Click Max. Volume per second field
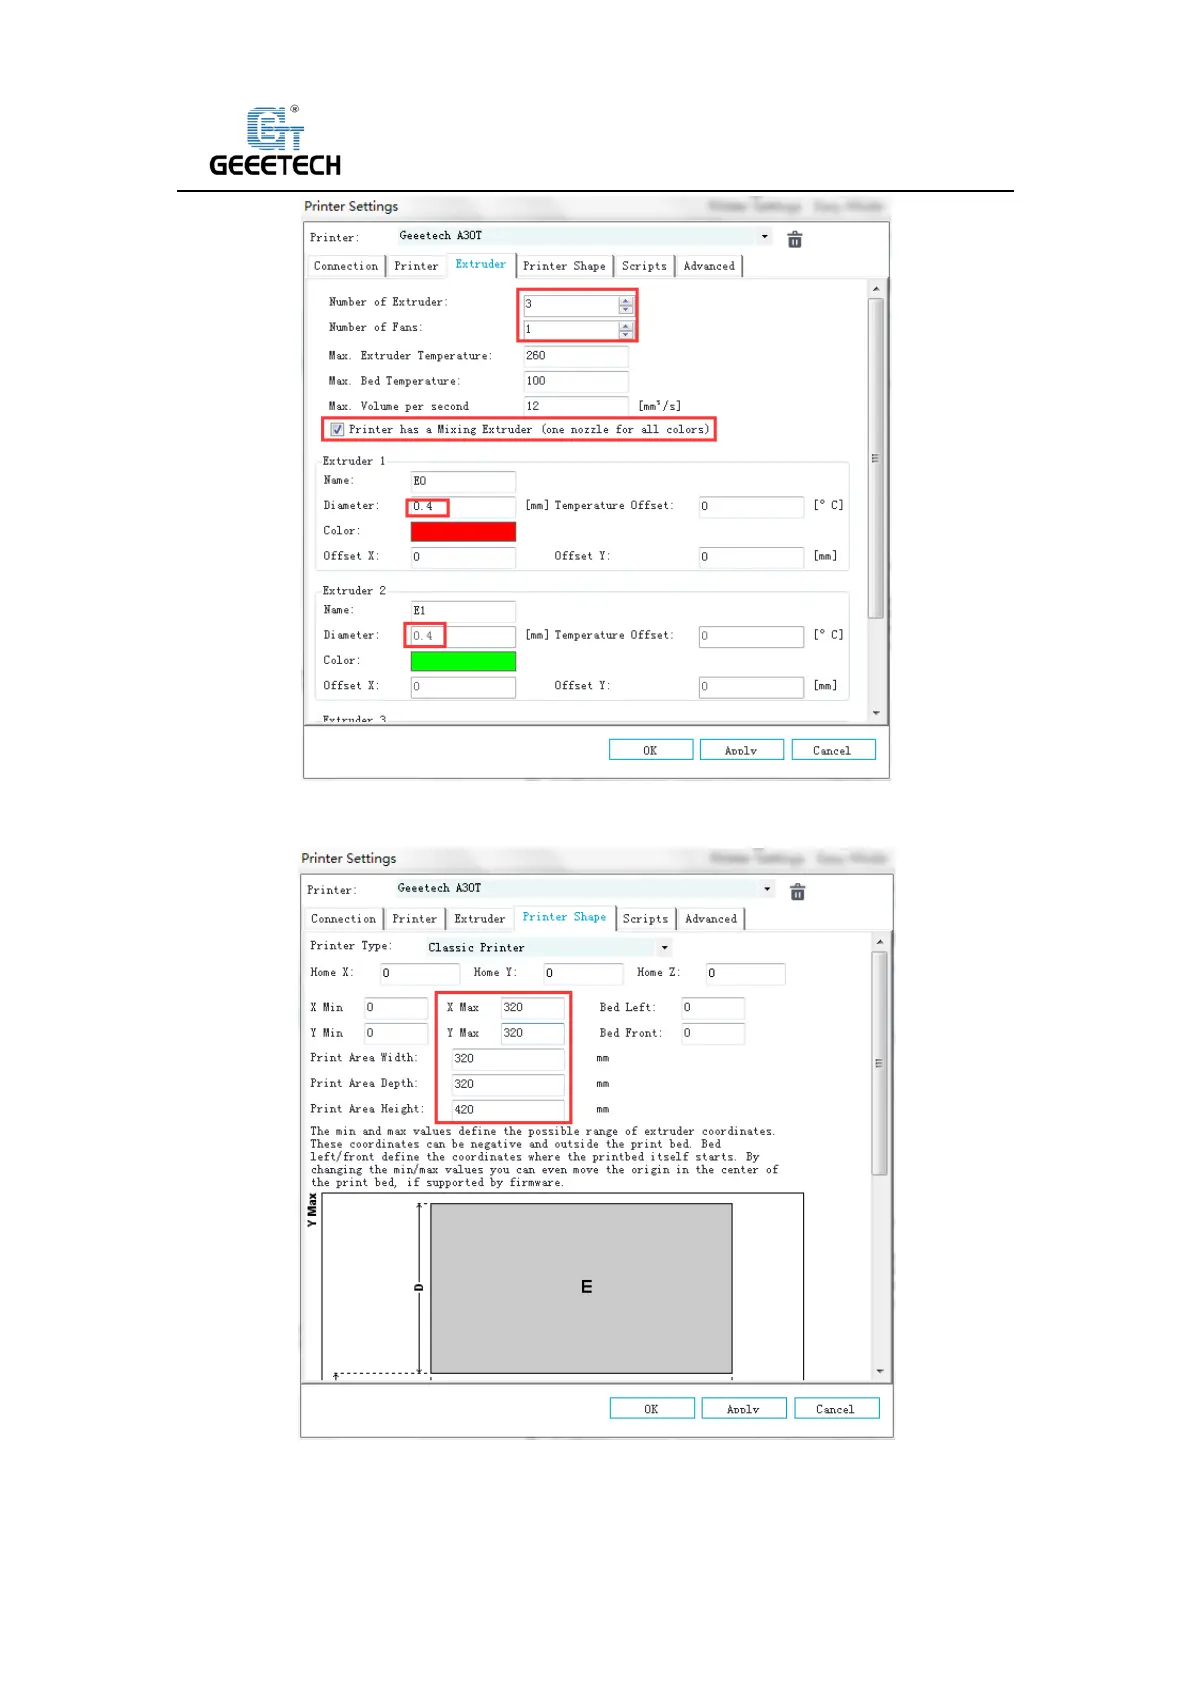This screenshot has height=1684, width=1191. coord(575,406)
